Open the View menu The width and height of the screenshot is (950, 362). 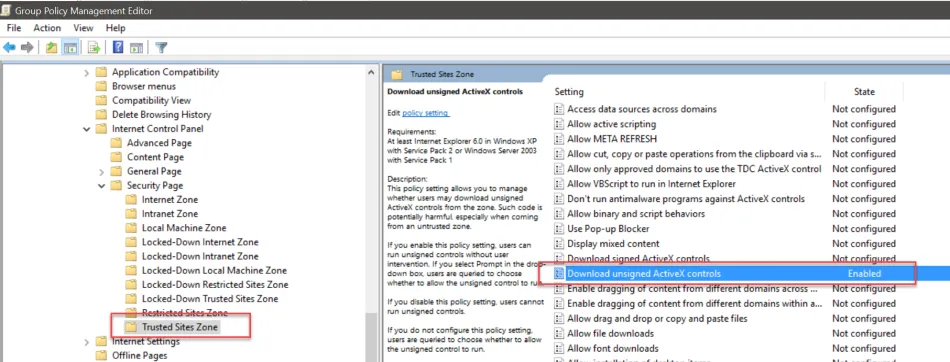point(84,28)
